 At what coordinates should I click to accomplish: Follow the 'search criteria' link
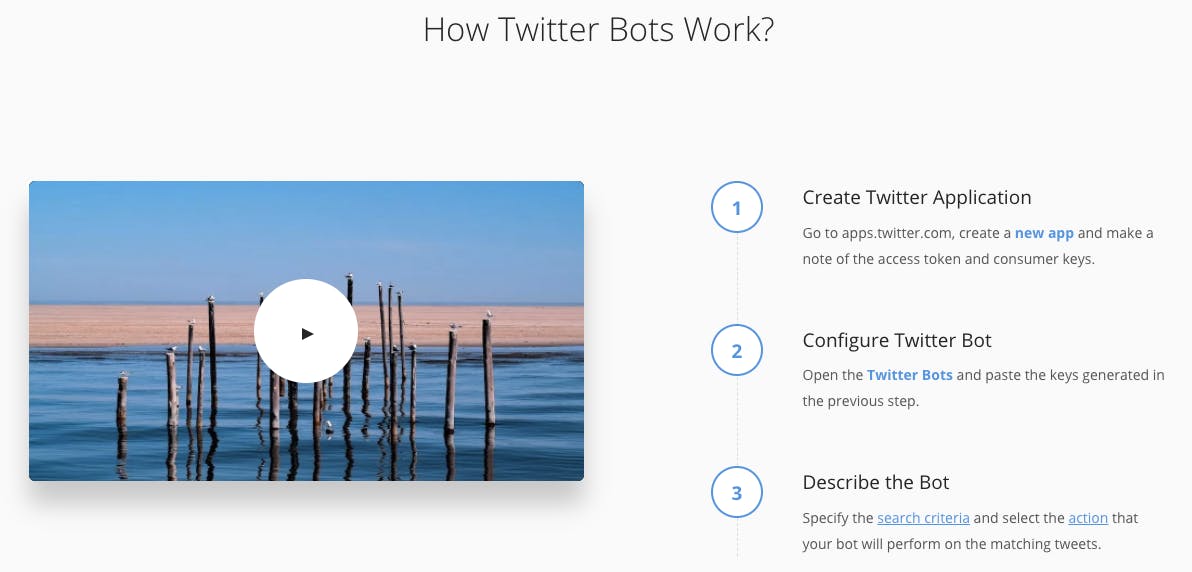923,518
